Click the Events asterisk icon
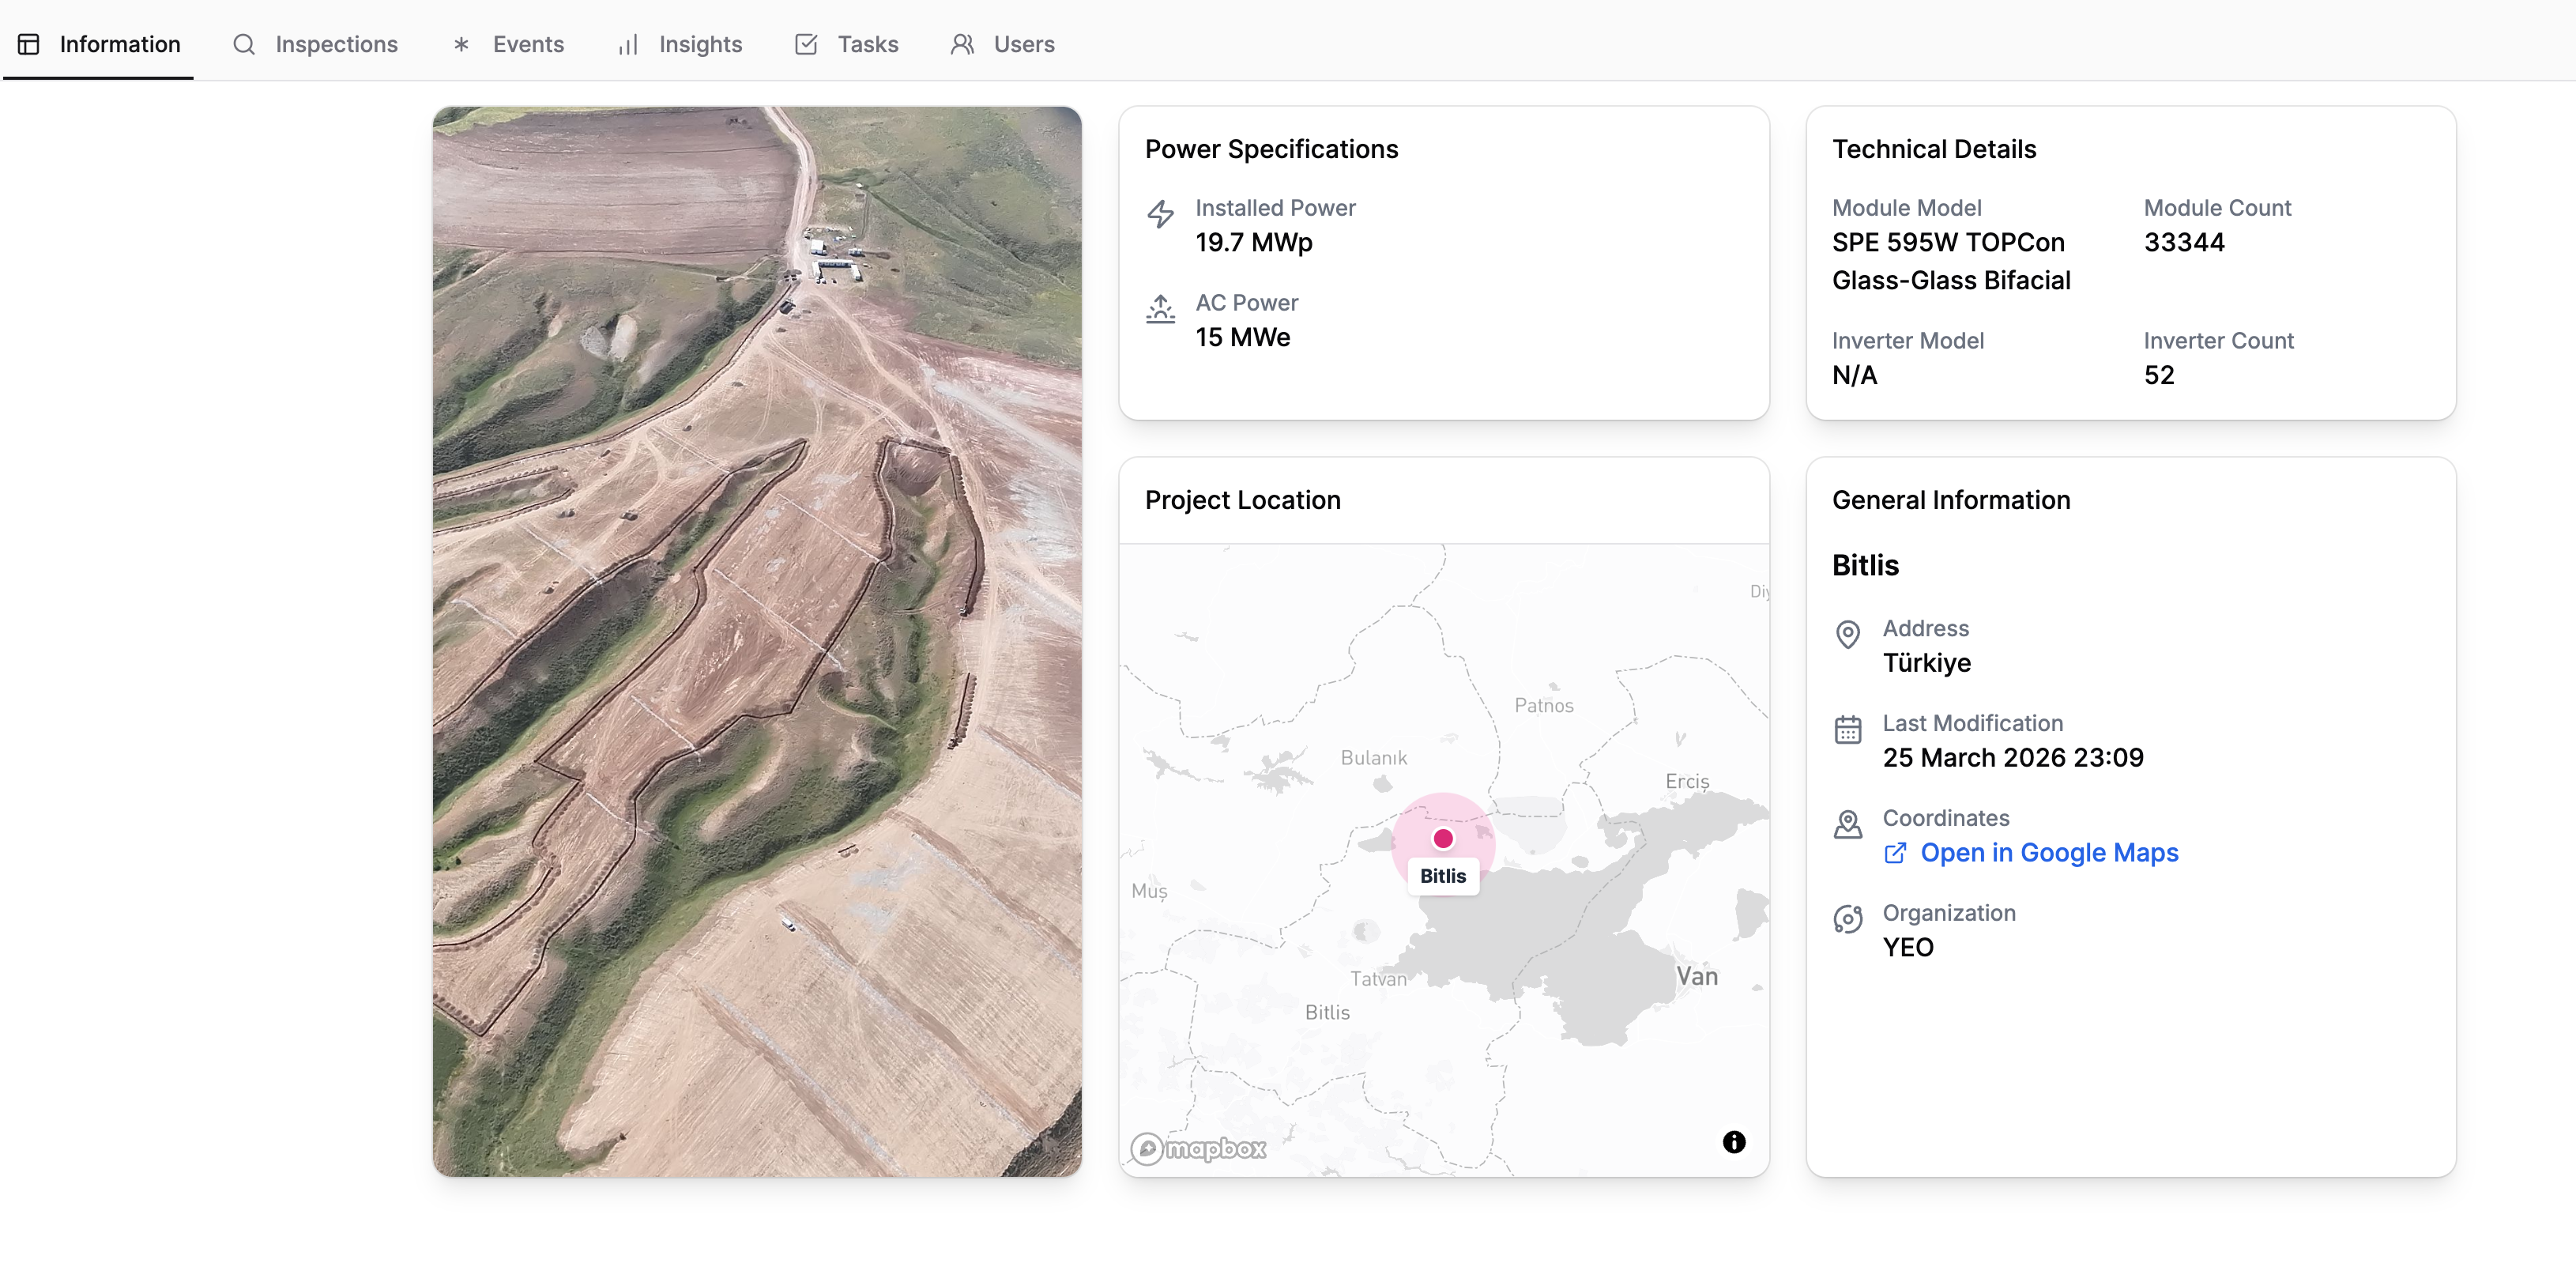The height and width of the screenshot is (1282, 2576). click(461, 44)
